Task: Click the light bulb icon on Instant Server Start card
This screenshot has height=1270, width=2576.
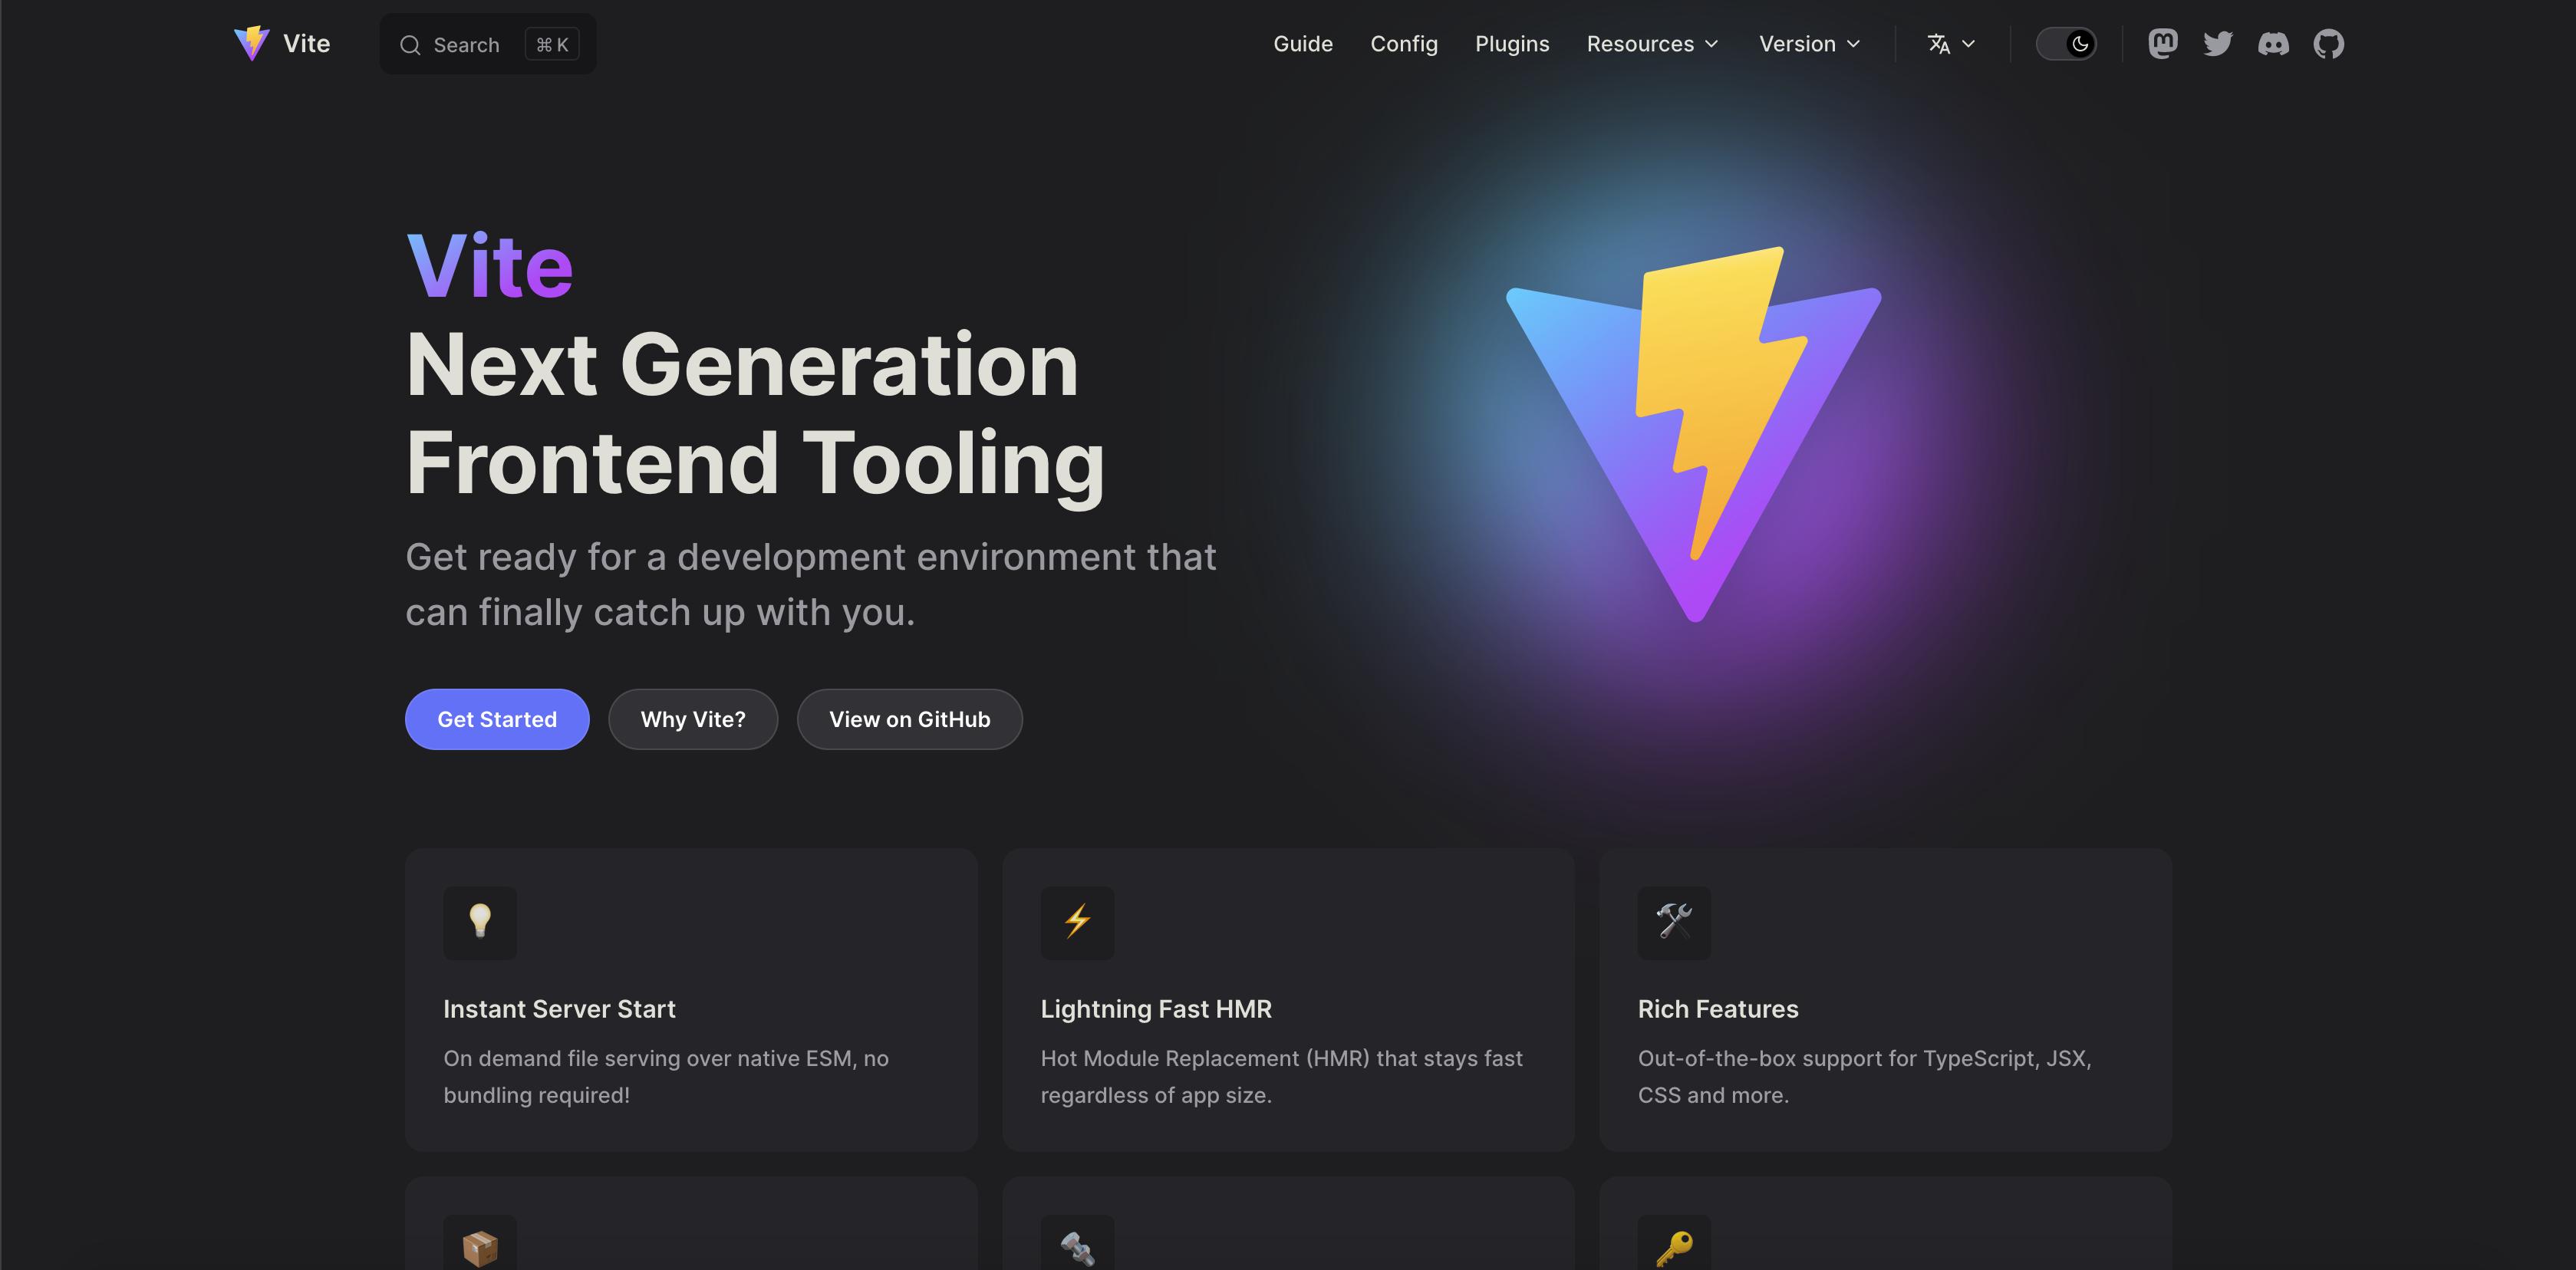Action: (x=480, y=922)
